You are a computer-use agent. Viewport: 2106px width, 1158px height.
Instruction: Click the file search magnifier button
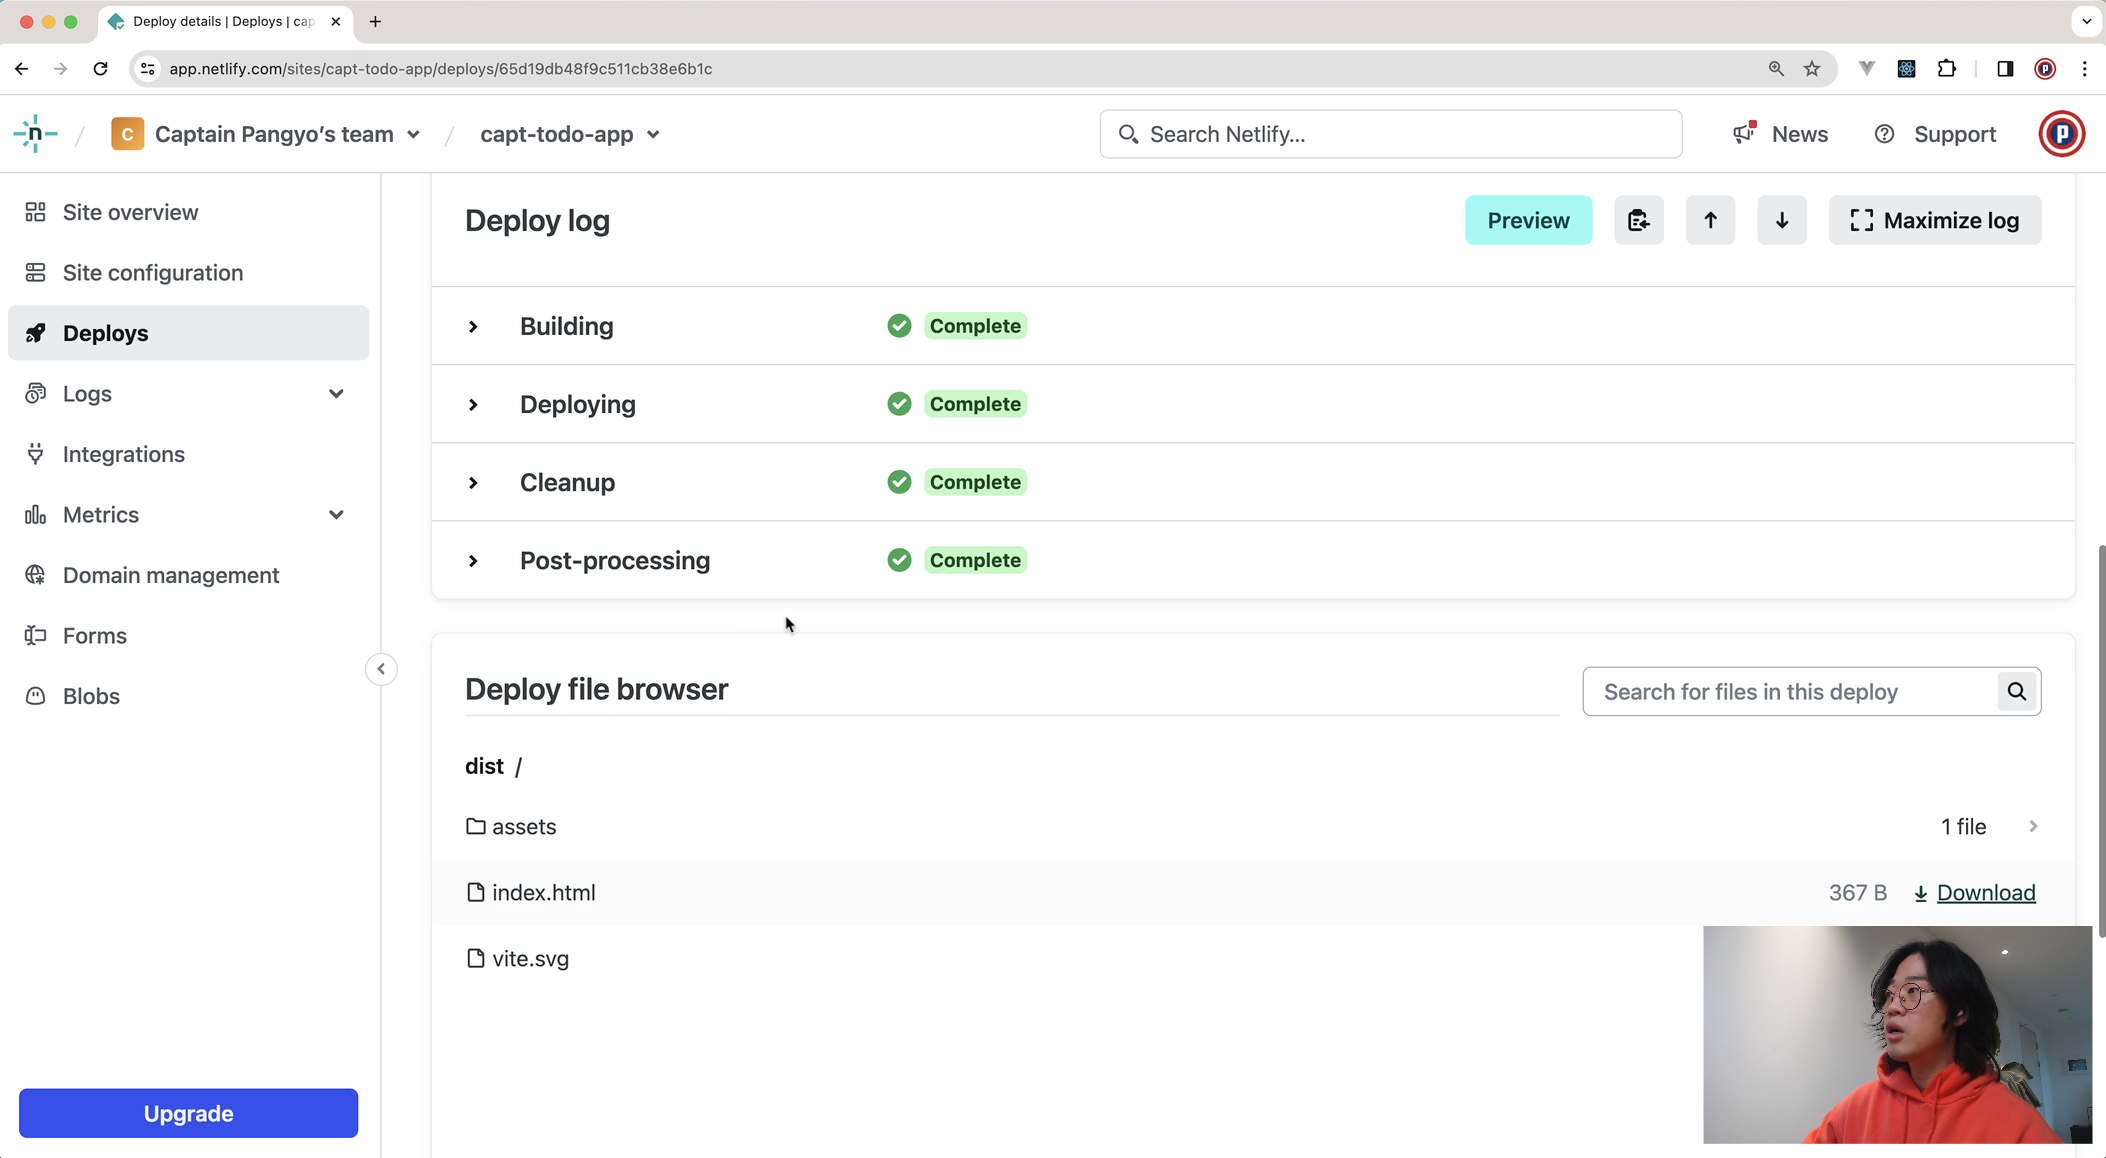pos(2016,692)
